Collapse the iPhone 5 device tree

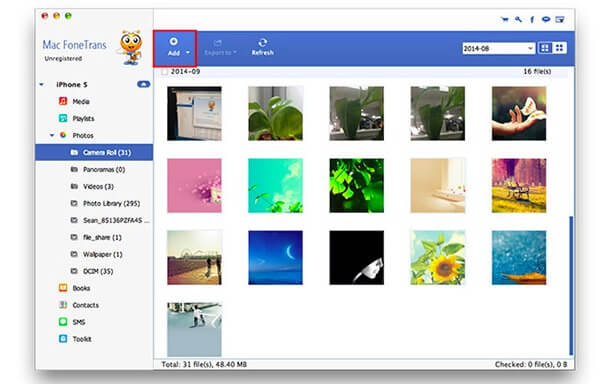pyautogui.click(x=42, y=85)
